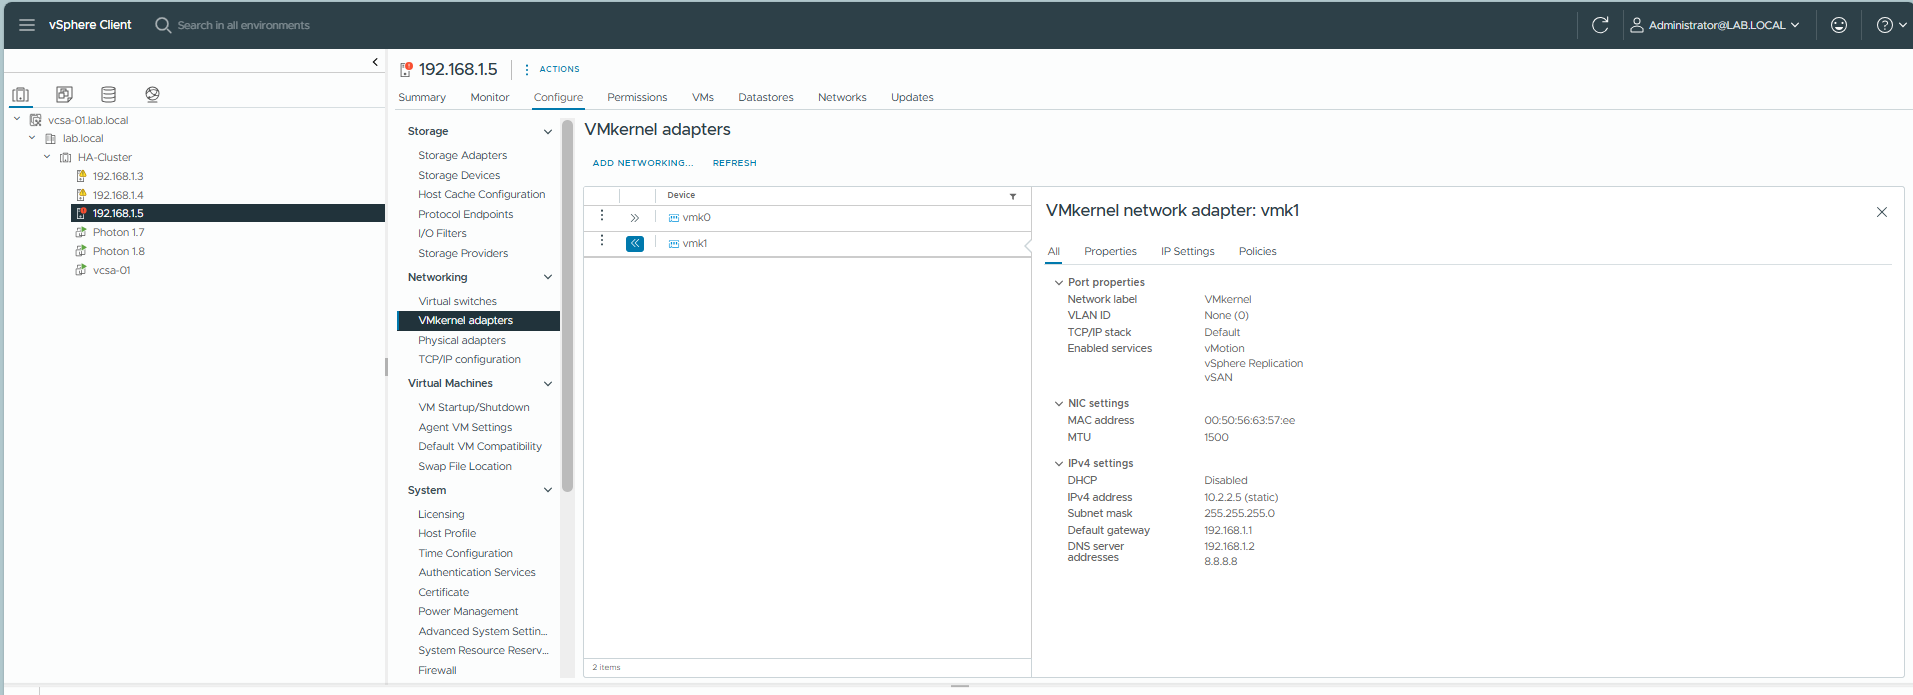Collapse vmk1 details with blue double chevron
This screenshot has height=695, width=1913.
click(x=635, y=243)
